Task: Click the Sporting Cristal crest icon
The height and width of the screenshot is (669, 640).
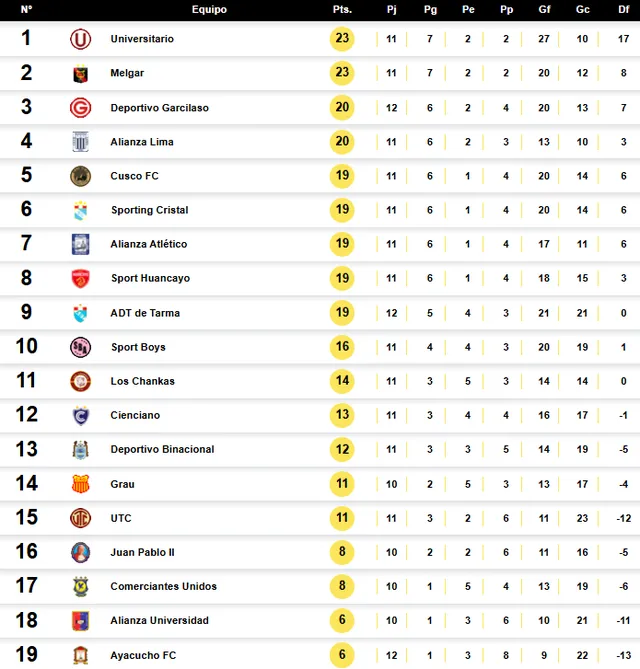Action: pos(80,210)
